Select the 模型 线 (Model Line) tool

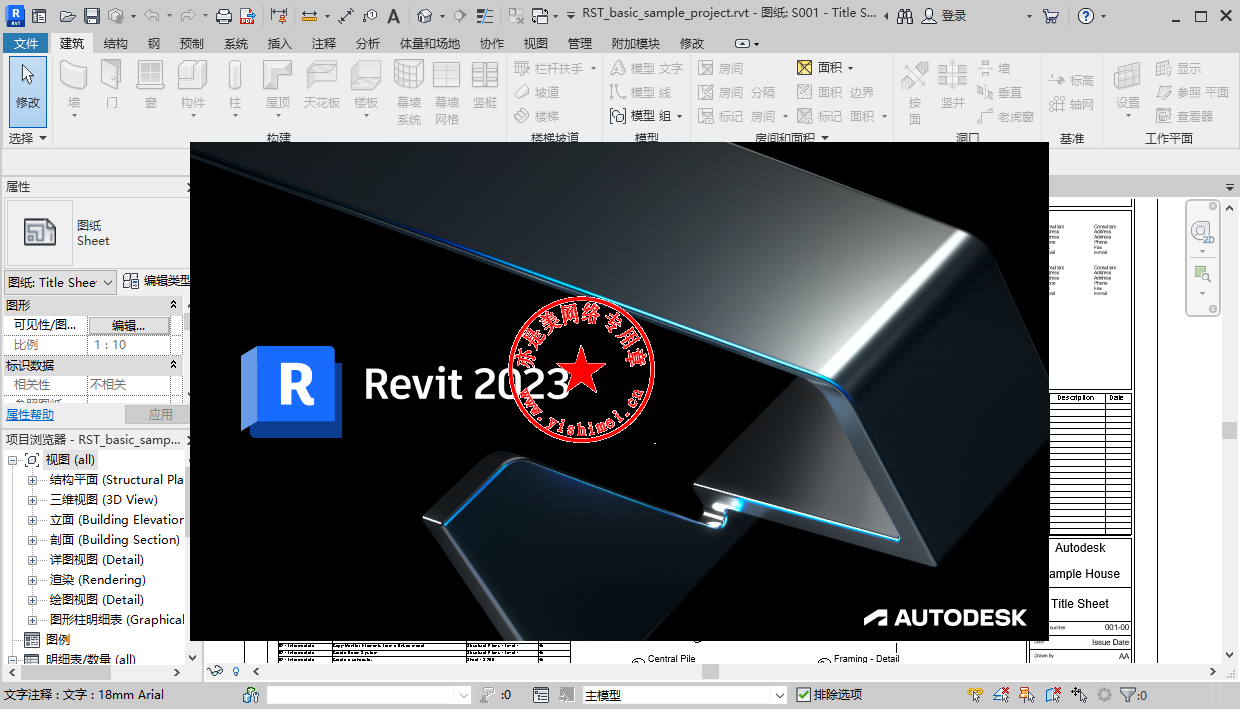(x=641, y=92)
